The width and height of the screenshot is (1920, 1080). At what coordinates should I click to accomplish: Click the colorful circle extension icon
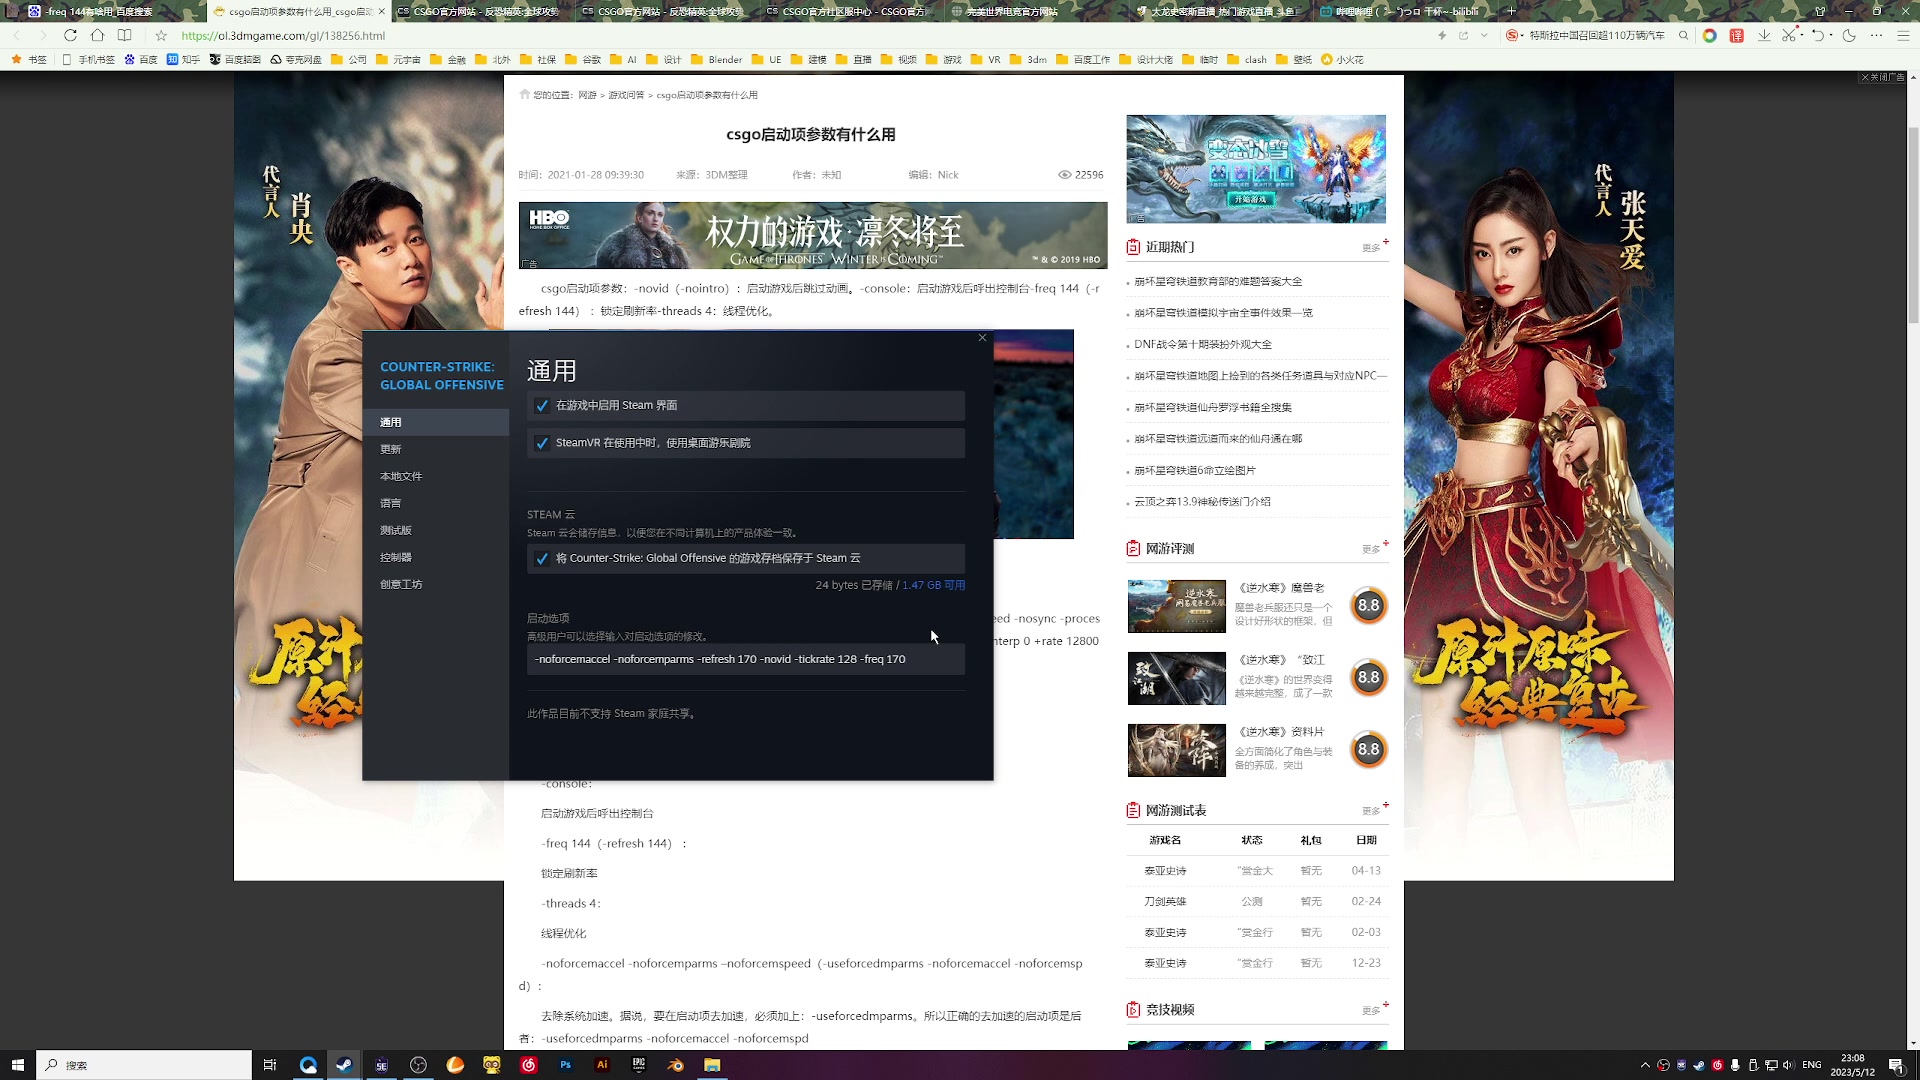click(x=1710, y=35)
